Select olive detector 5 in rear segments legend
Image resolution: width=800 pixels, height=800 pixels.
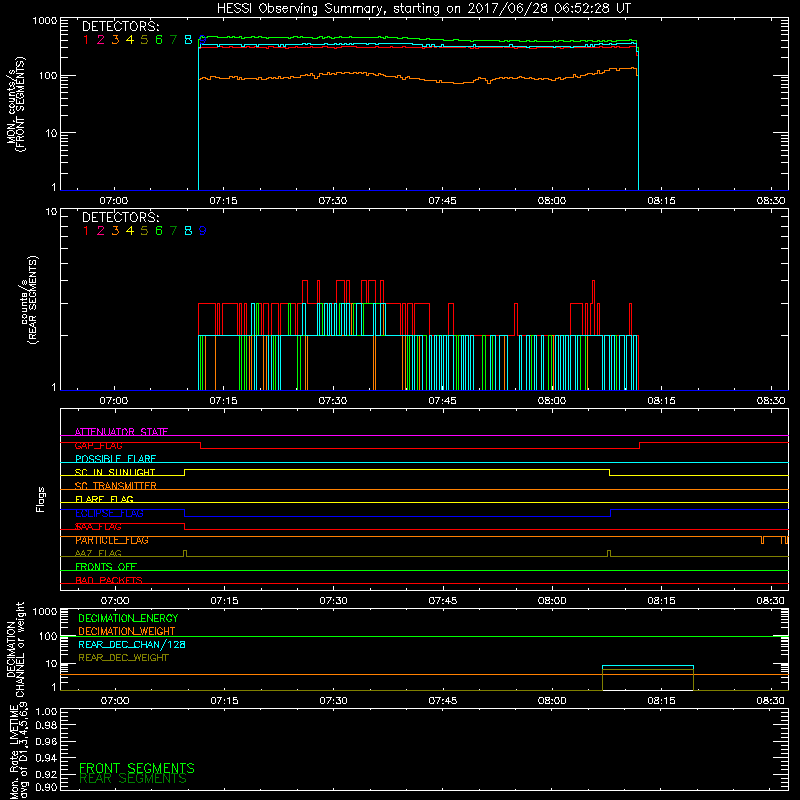tap(144, 231)
